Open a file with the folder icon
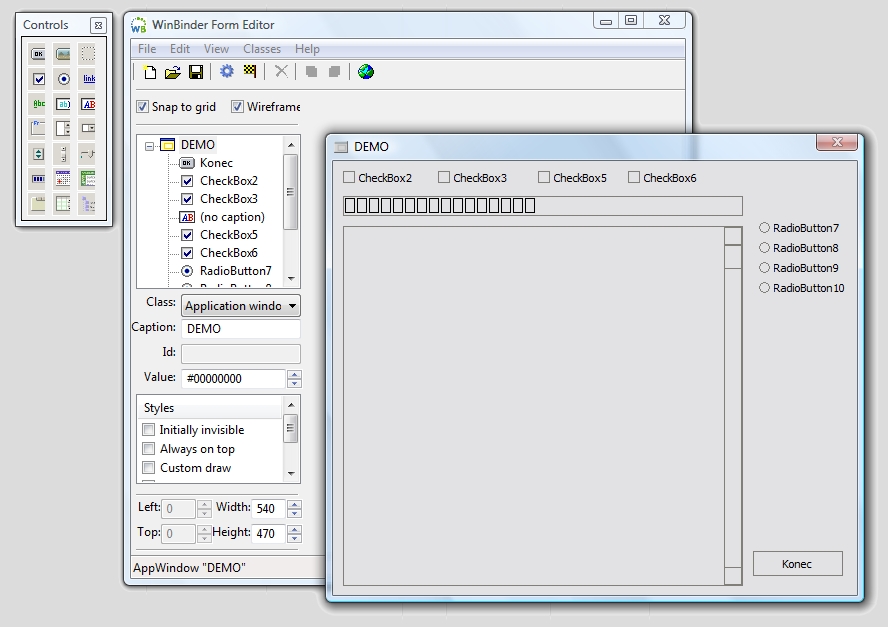The height and width of the screenshot is (627, 888). coord(172,72)
